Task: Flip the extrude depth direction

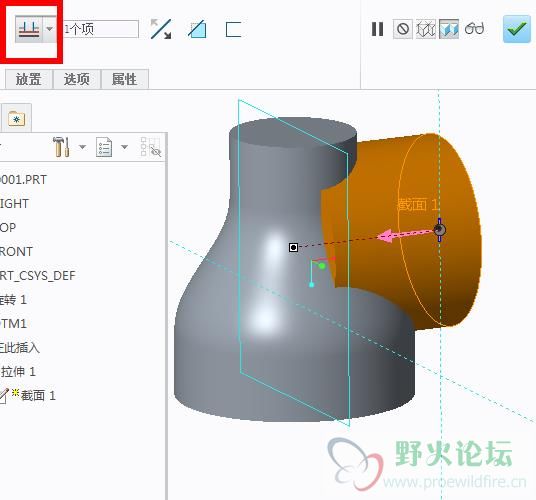Action: click(x=161, y=29)
